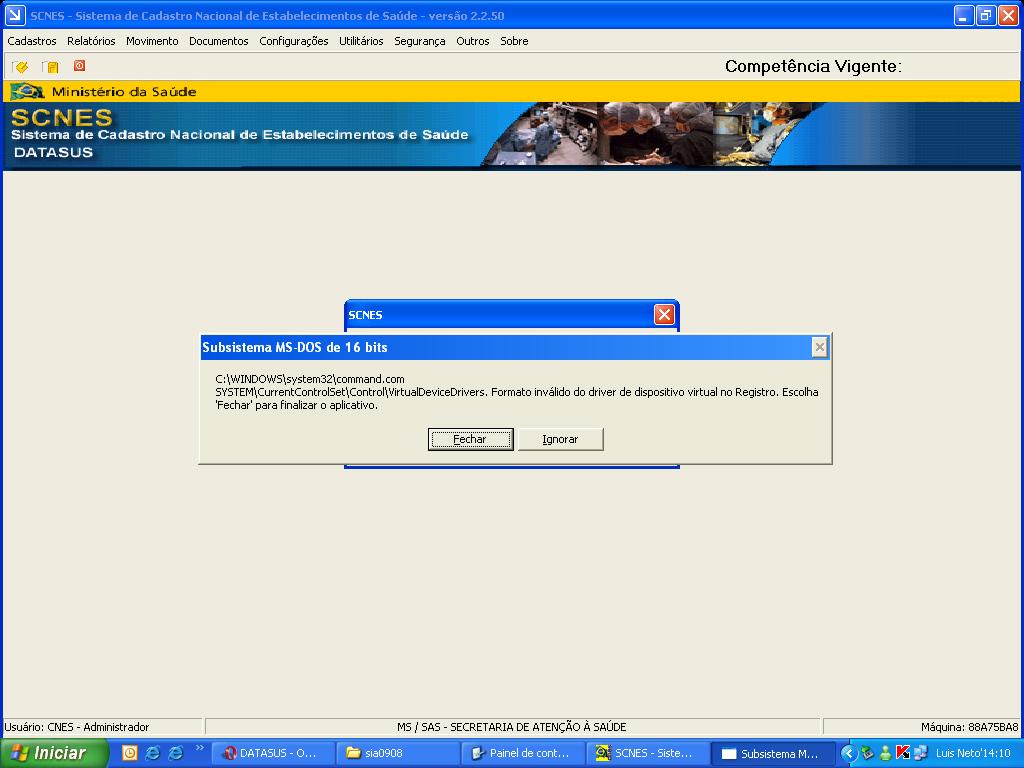Open the Relatórios menu
1024x768 pixels.
click(91, 41)
